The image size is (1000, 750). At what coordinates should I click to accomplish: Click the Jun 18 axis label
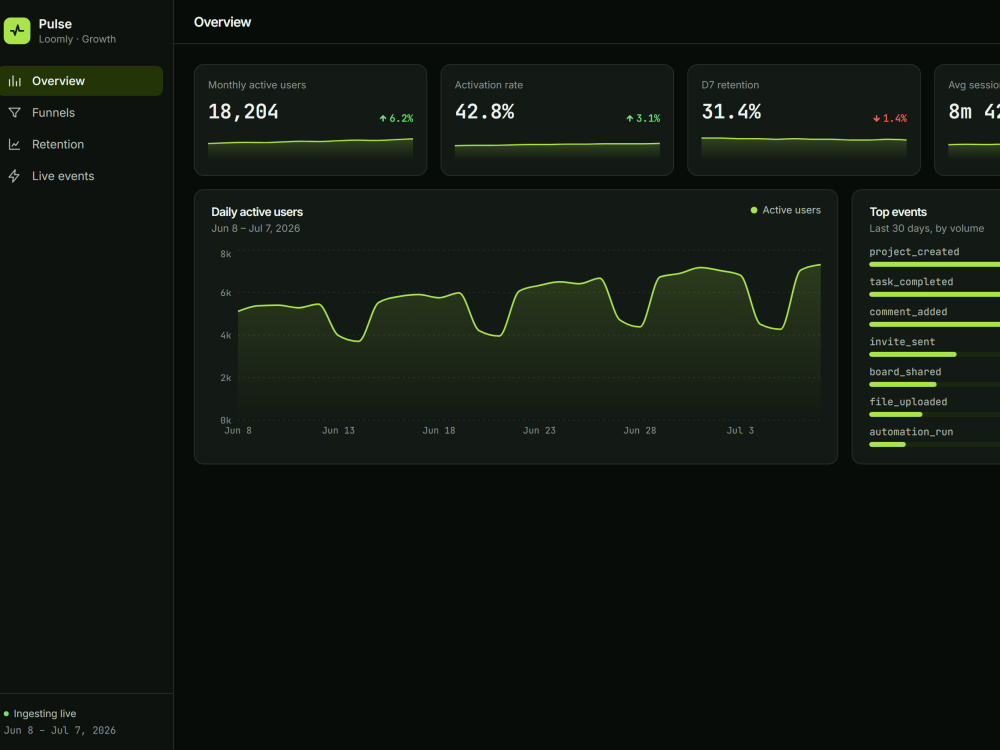click(x=439, y=430)
